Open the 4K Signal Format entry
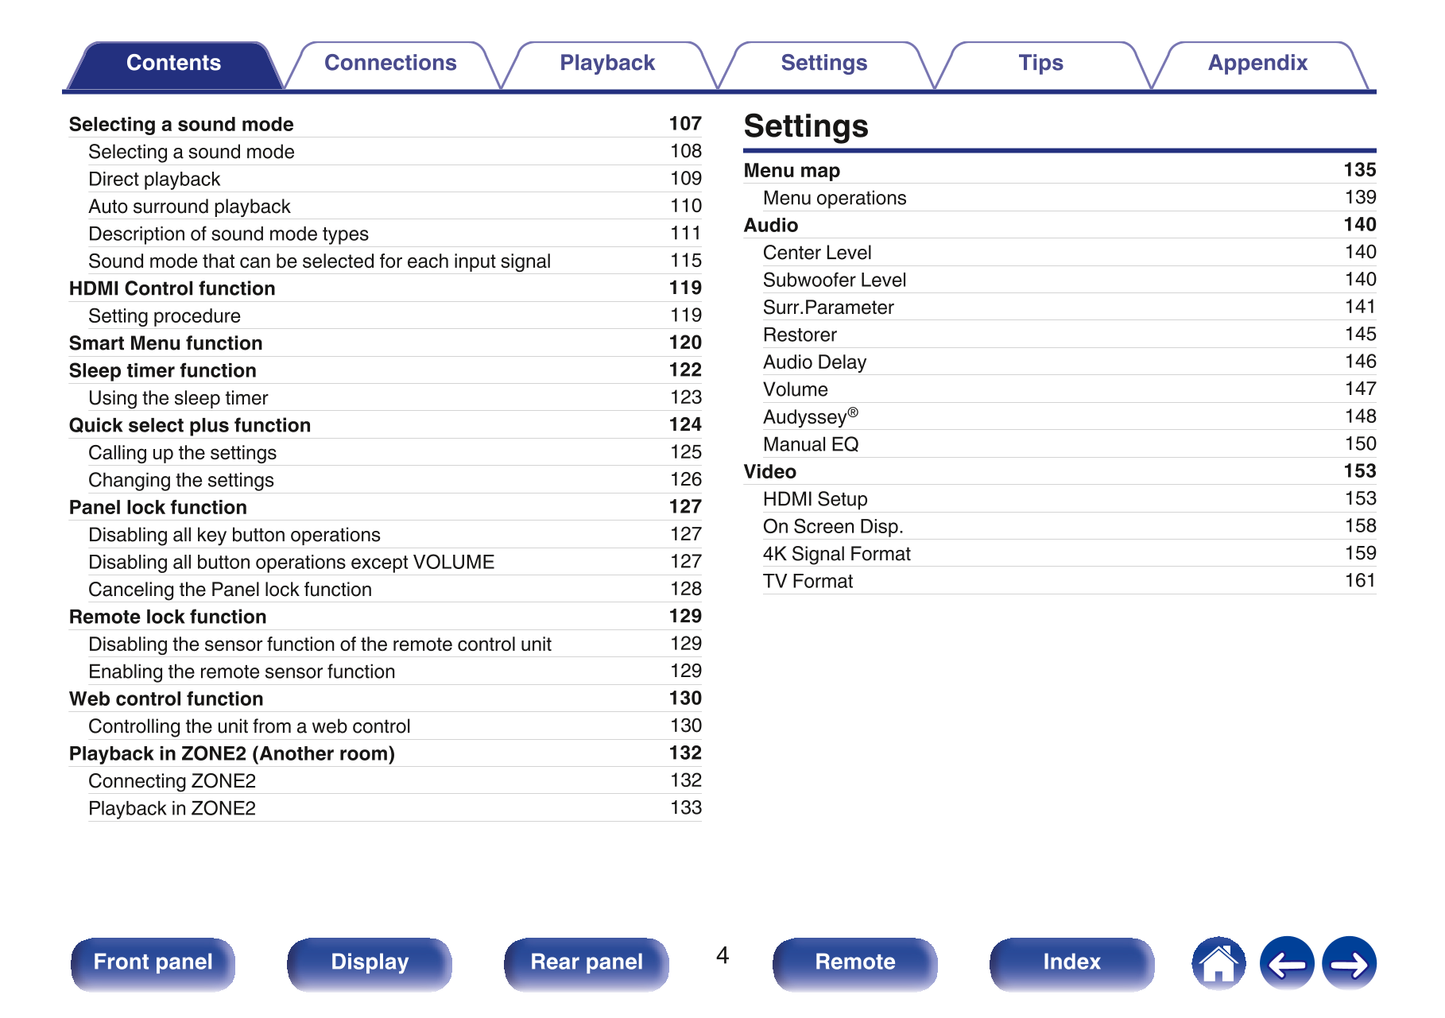The height and width of the screenshot is (1018, 1445). (x=837, y=553)
